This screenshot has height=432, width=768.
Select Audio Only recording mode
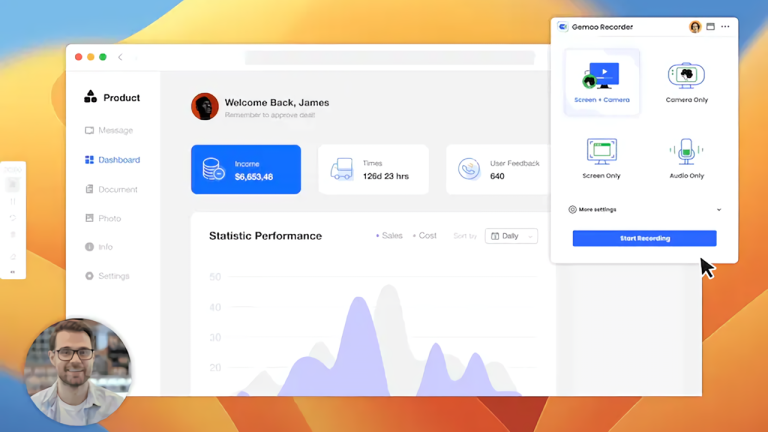(x=686, y=158)
